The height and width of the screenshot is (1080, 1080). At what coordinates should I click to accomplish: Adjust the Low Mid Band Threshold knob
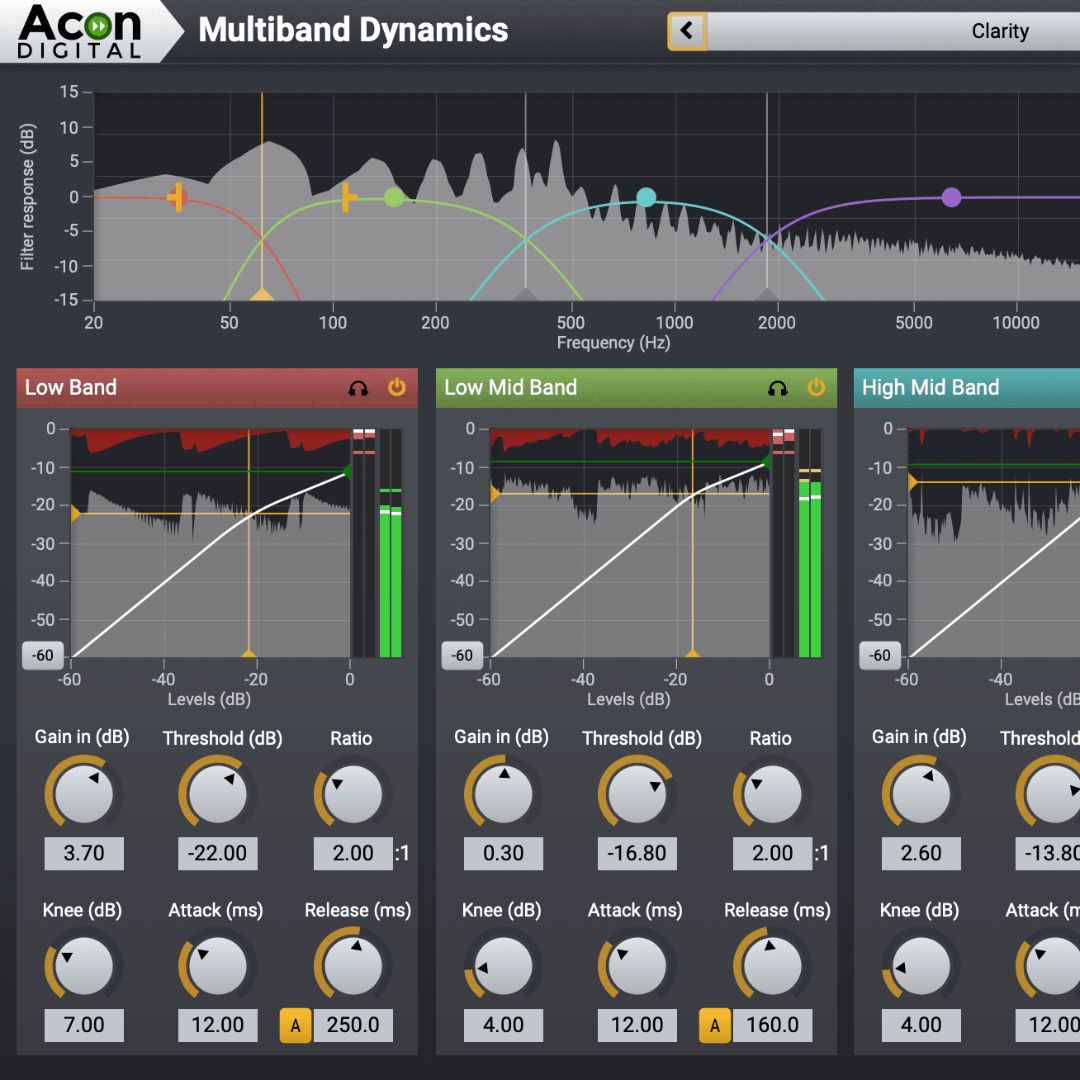(x=637, y=793)
